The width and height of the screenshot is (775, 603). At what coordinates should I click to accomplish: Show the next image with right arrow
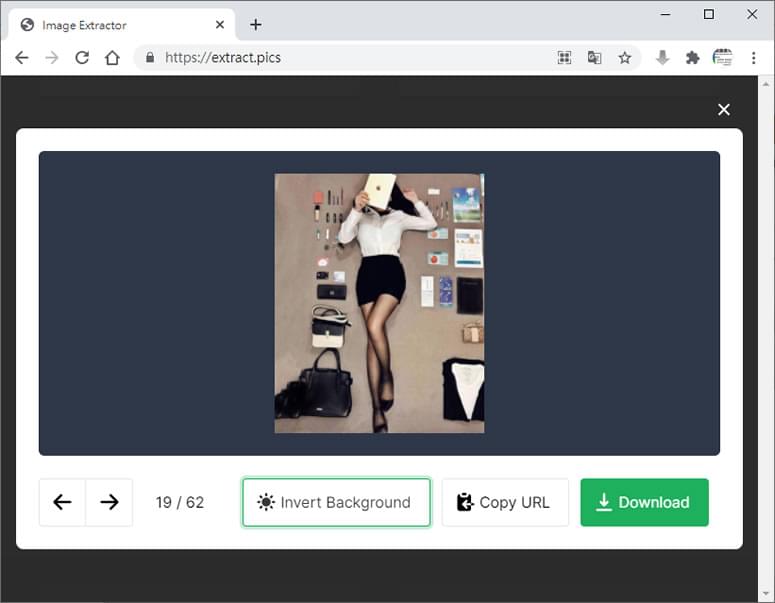tap(109, 502)
